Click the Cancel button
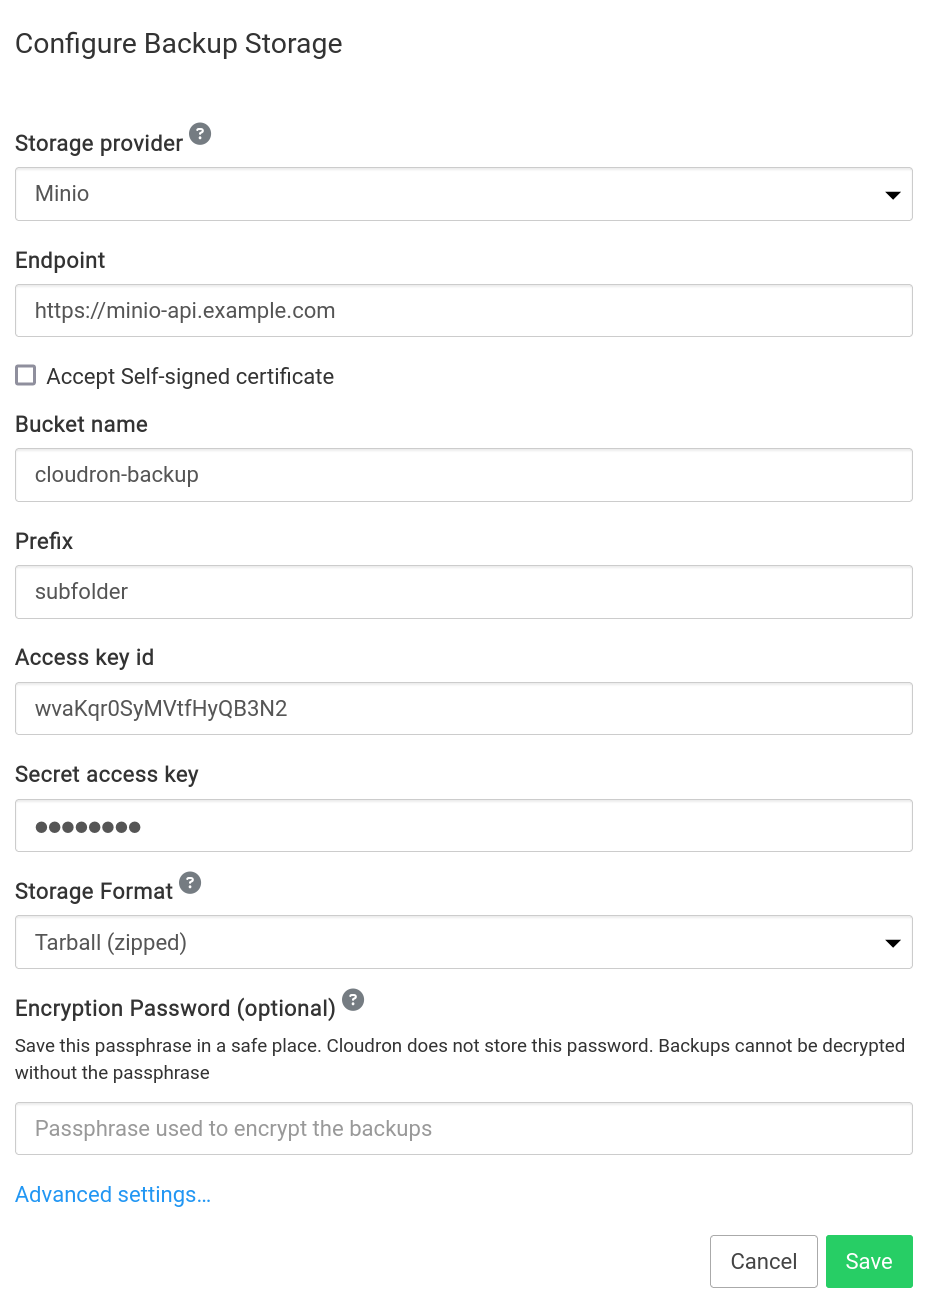This screenshot has height=1304, width=928. [763, 1261]
